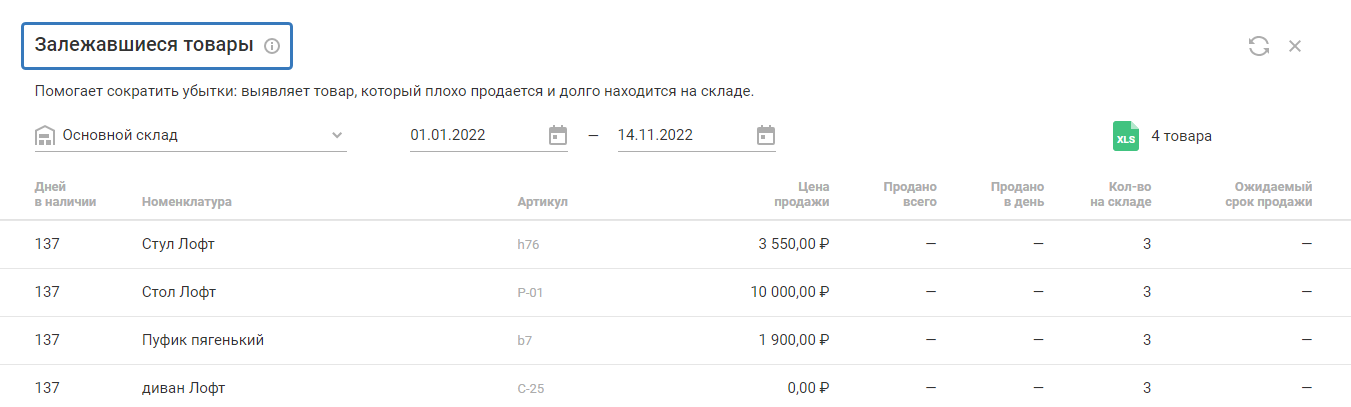Click the warehouse icon near Основной склад

tap(44, 136)
